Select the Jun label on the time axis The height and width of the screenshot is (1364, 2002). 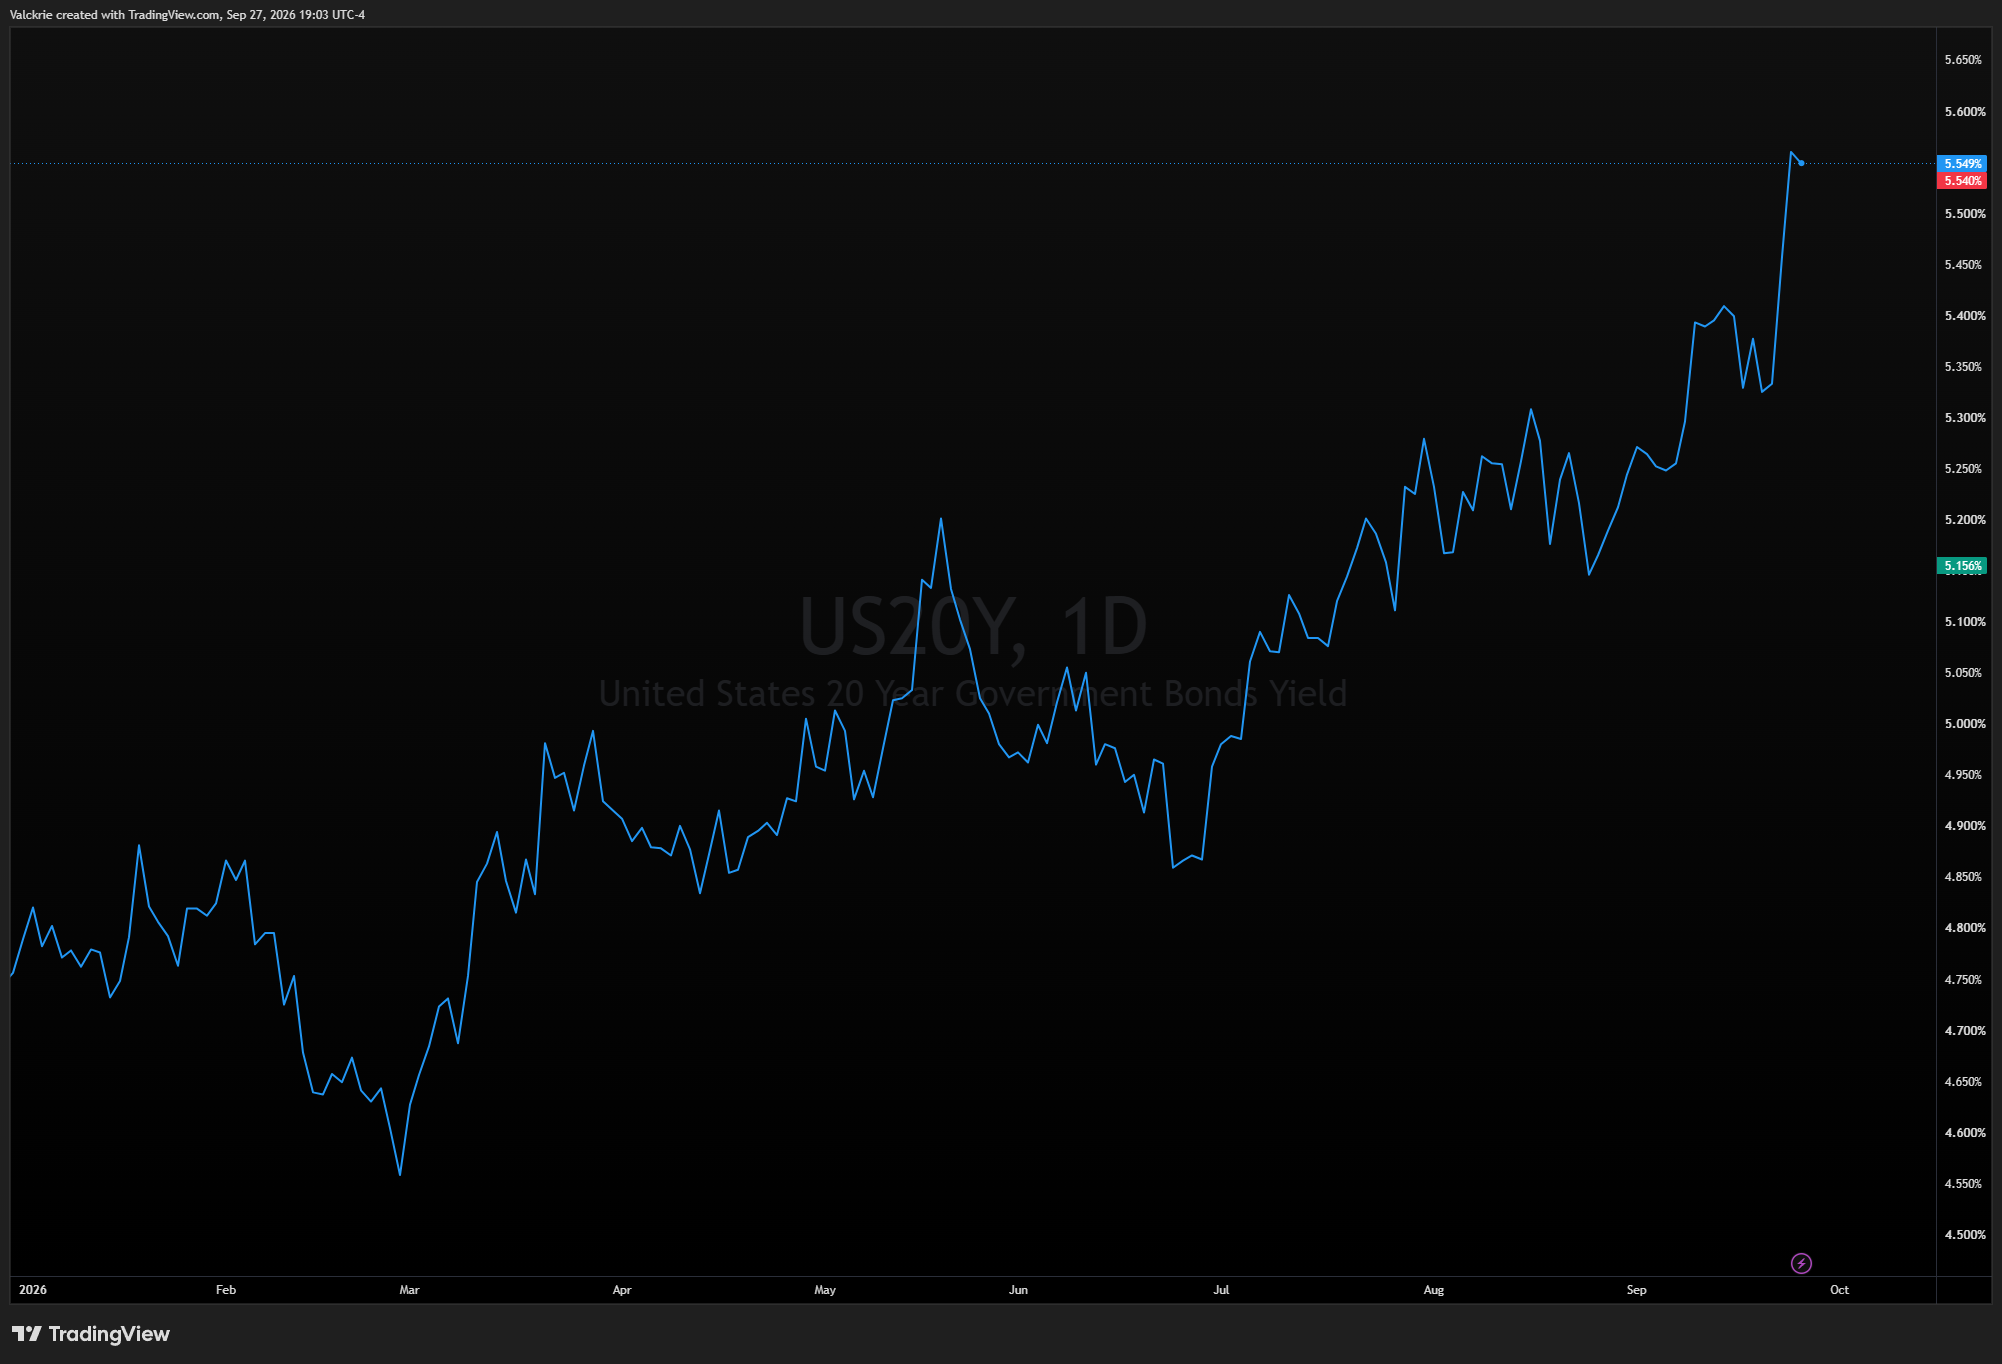pyautogui.click(x=1018, y=1290)
